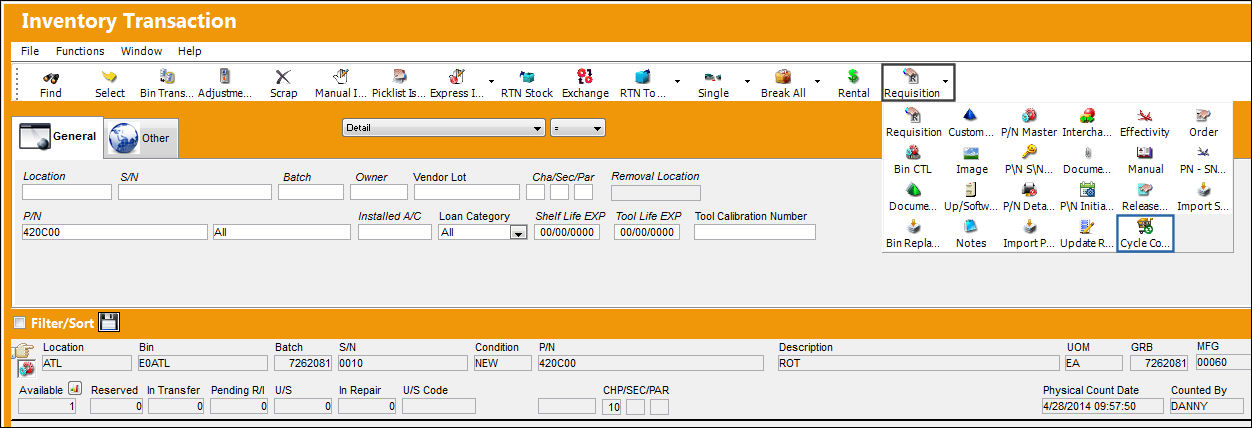
Task: Click the Scrap toolbar icon
Action: pyautogui.click(x=284, y=77)
